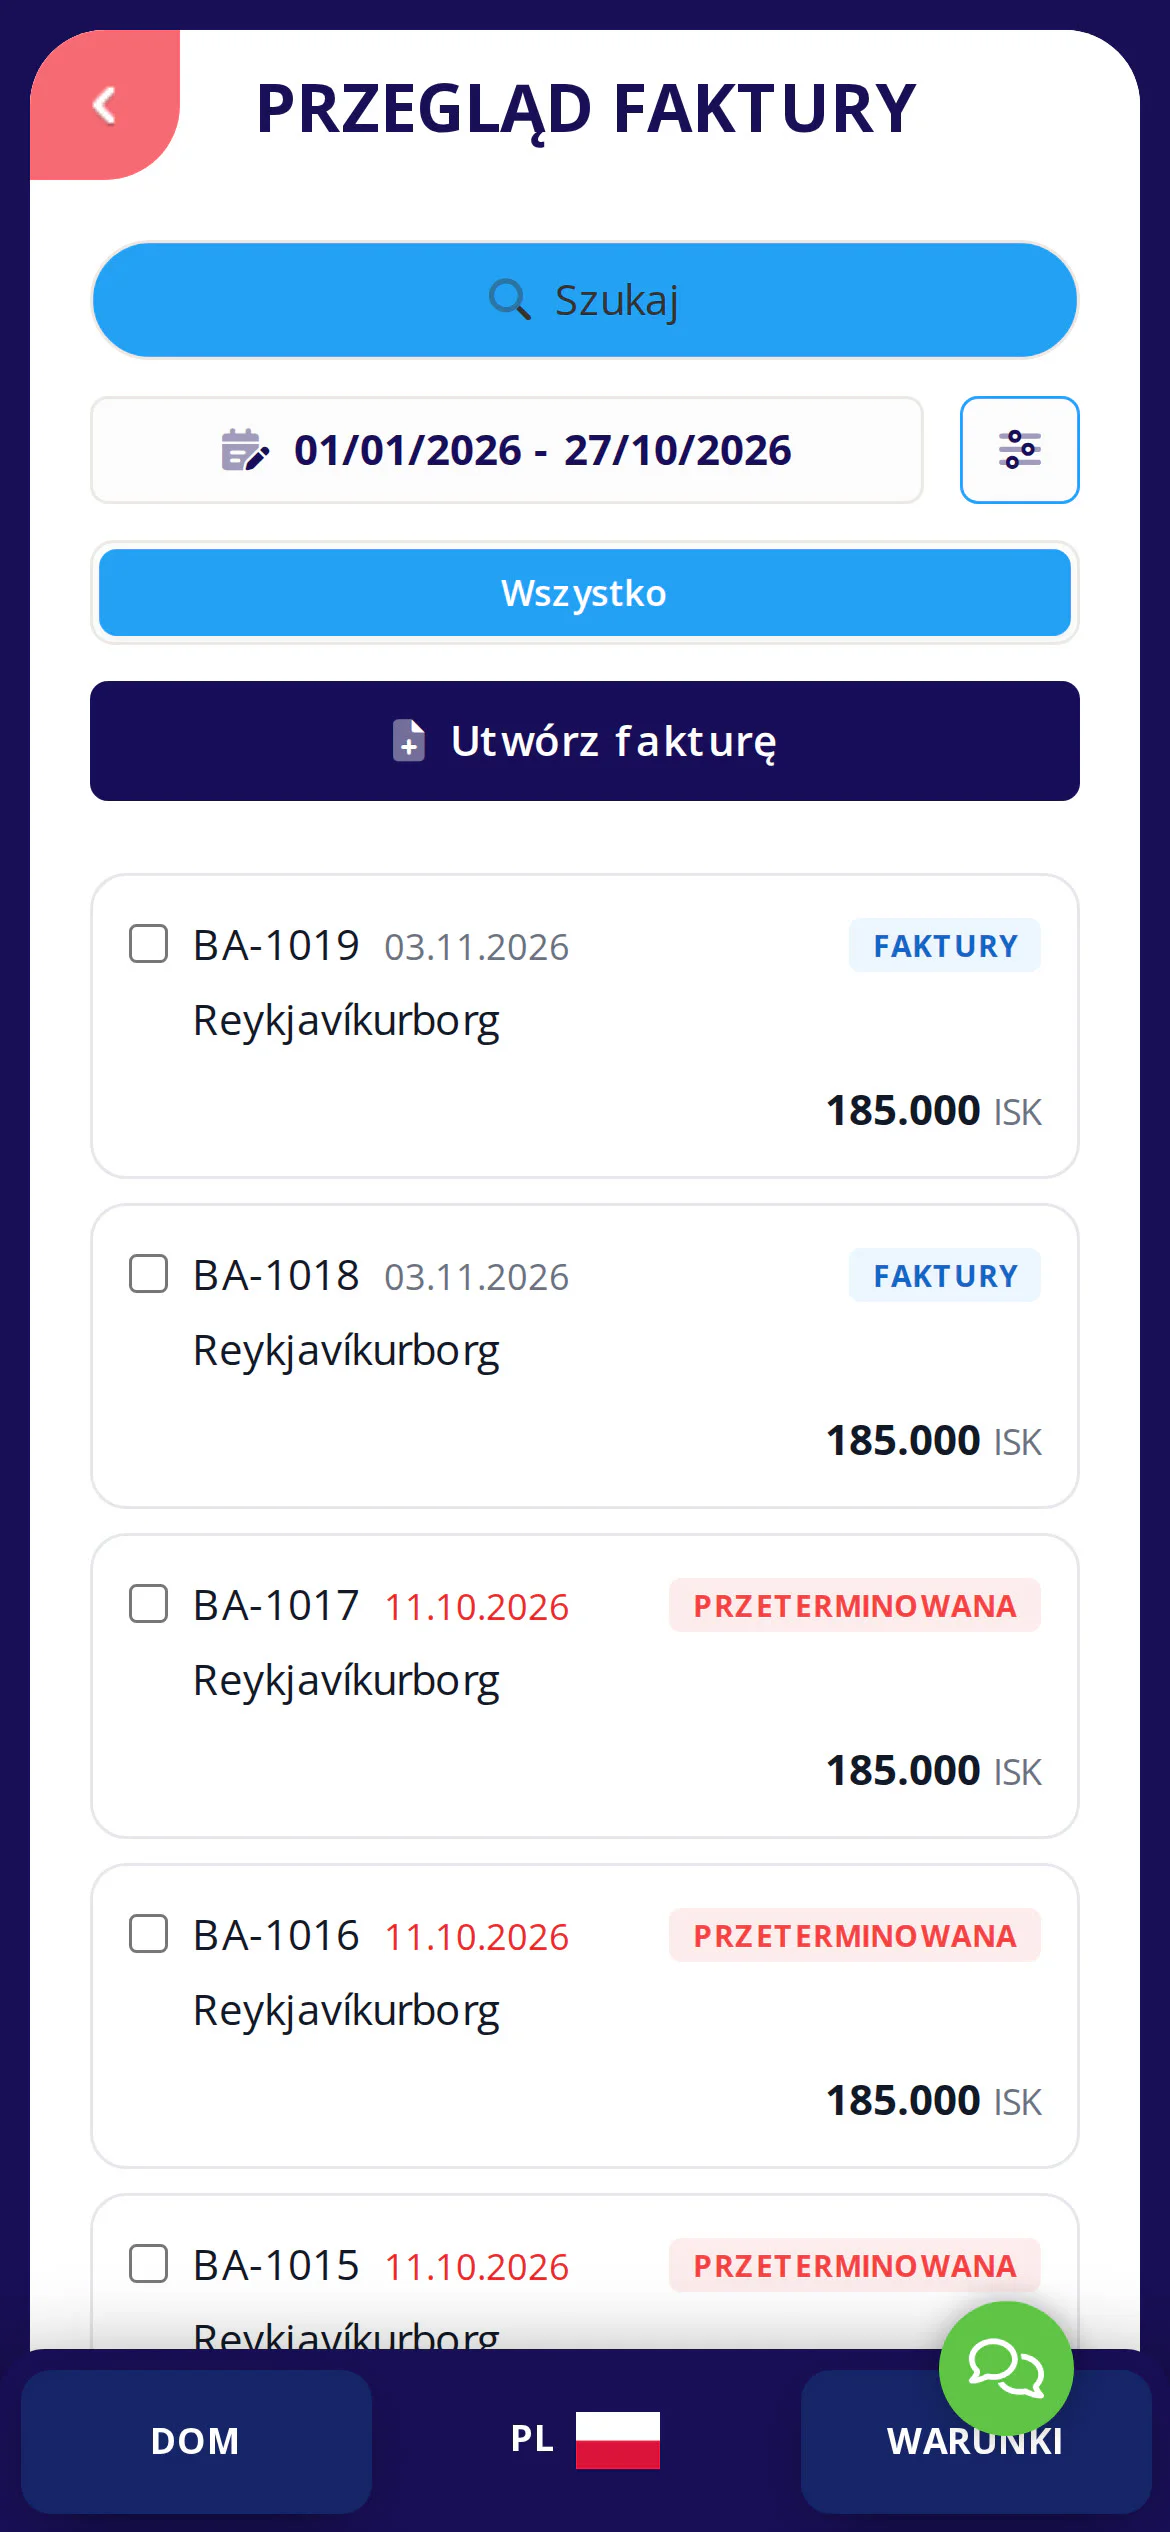Click the new document icon on Utwórz fakturę
This screenshot has height=2532, width=1170.
(x=409, y=741)
